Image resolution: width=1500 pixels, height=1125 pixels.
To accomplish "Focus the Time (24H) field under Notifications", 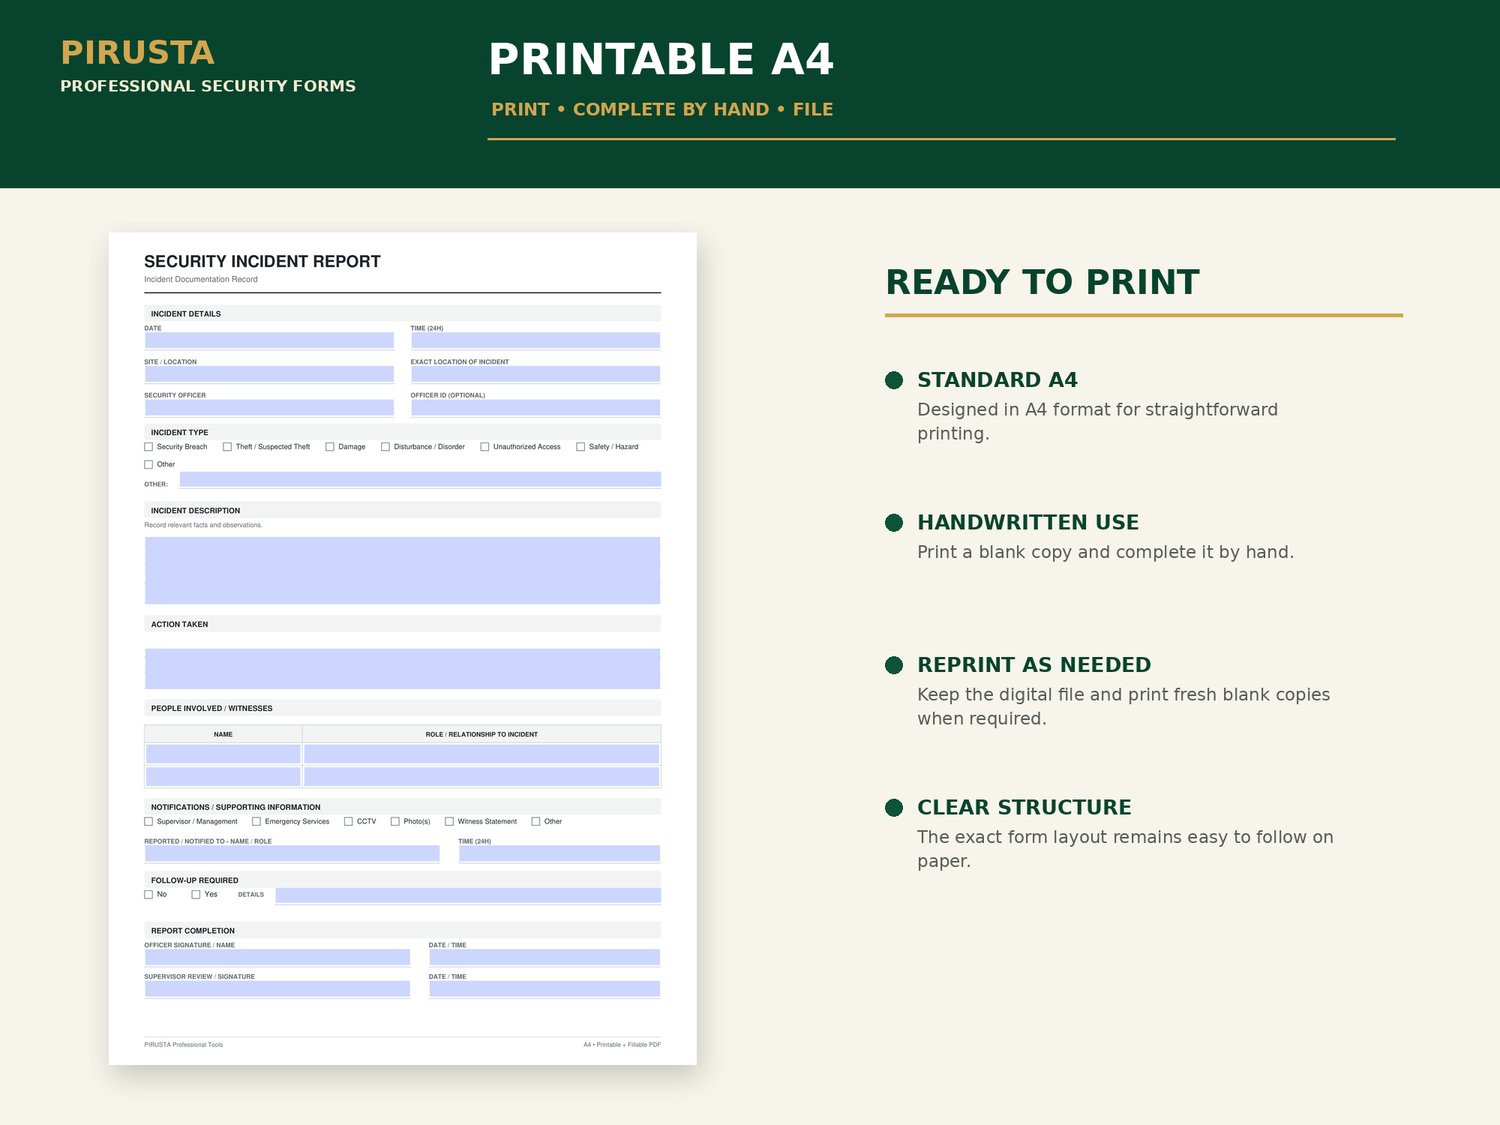I will 559,854.
